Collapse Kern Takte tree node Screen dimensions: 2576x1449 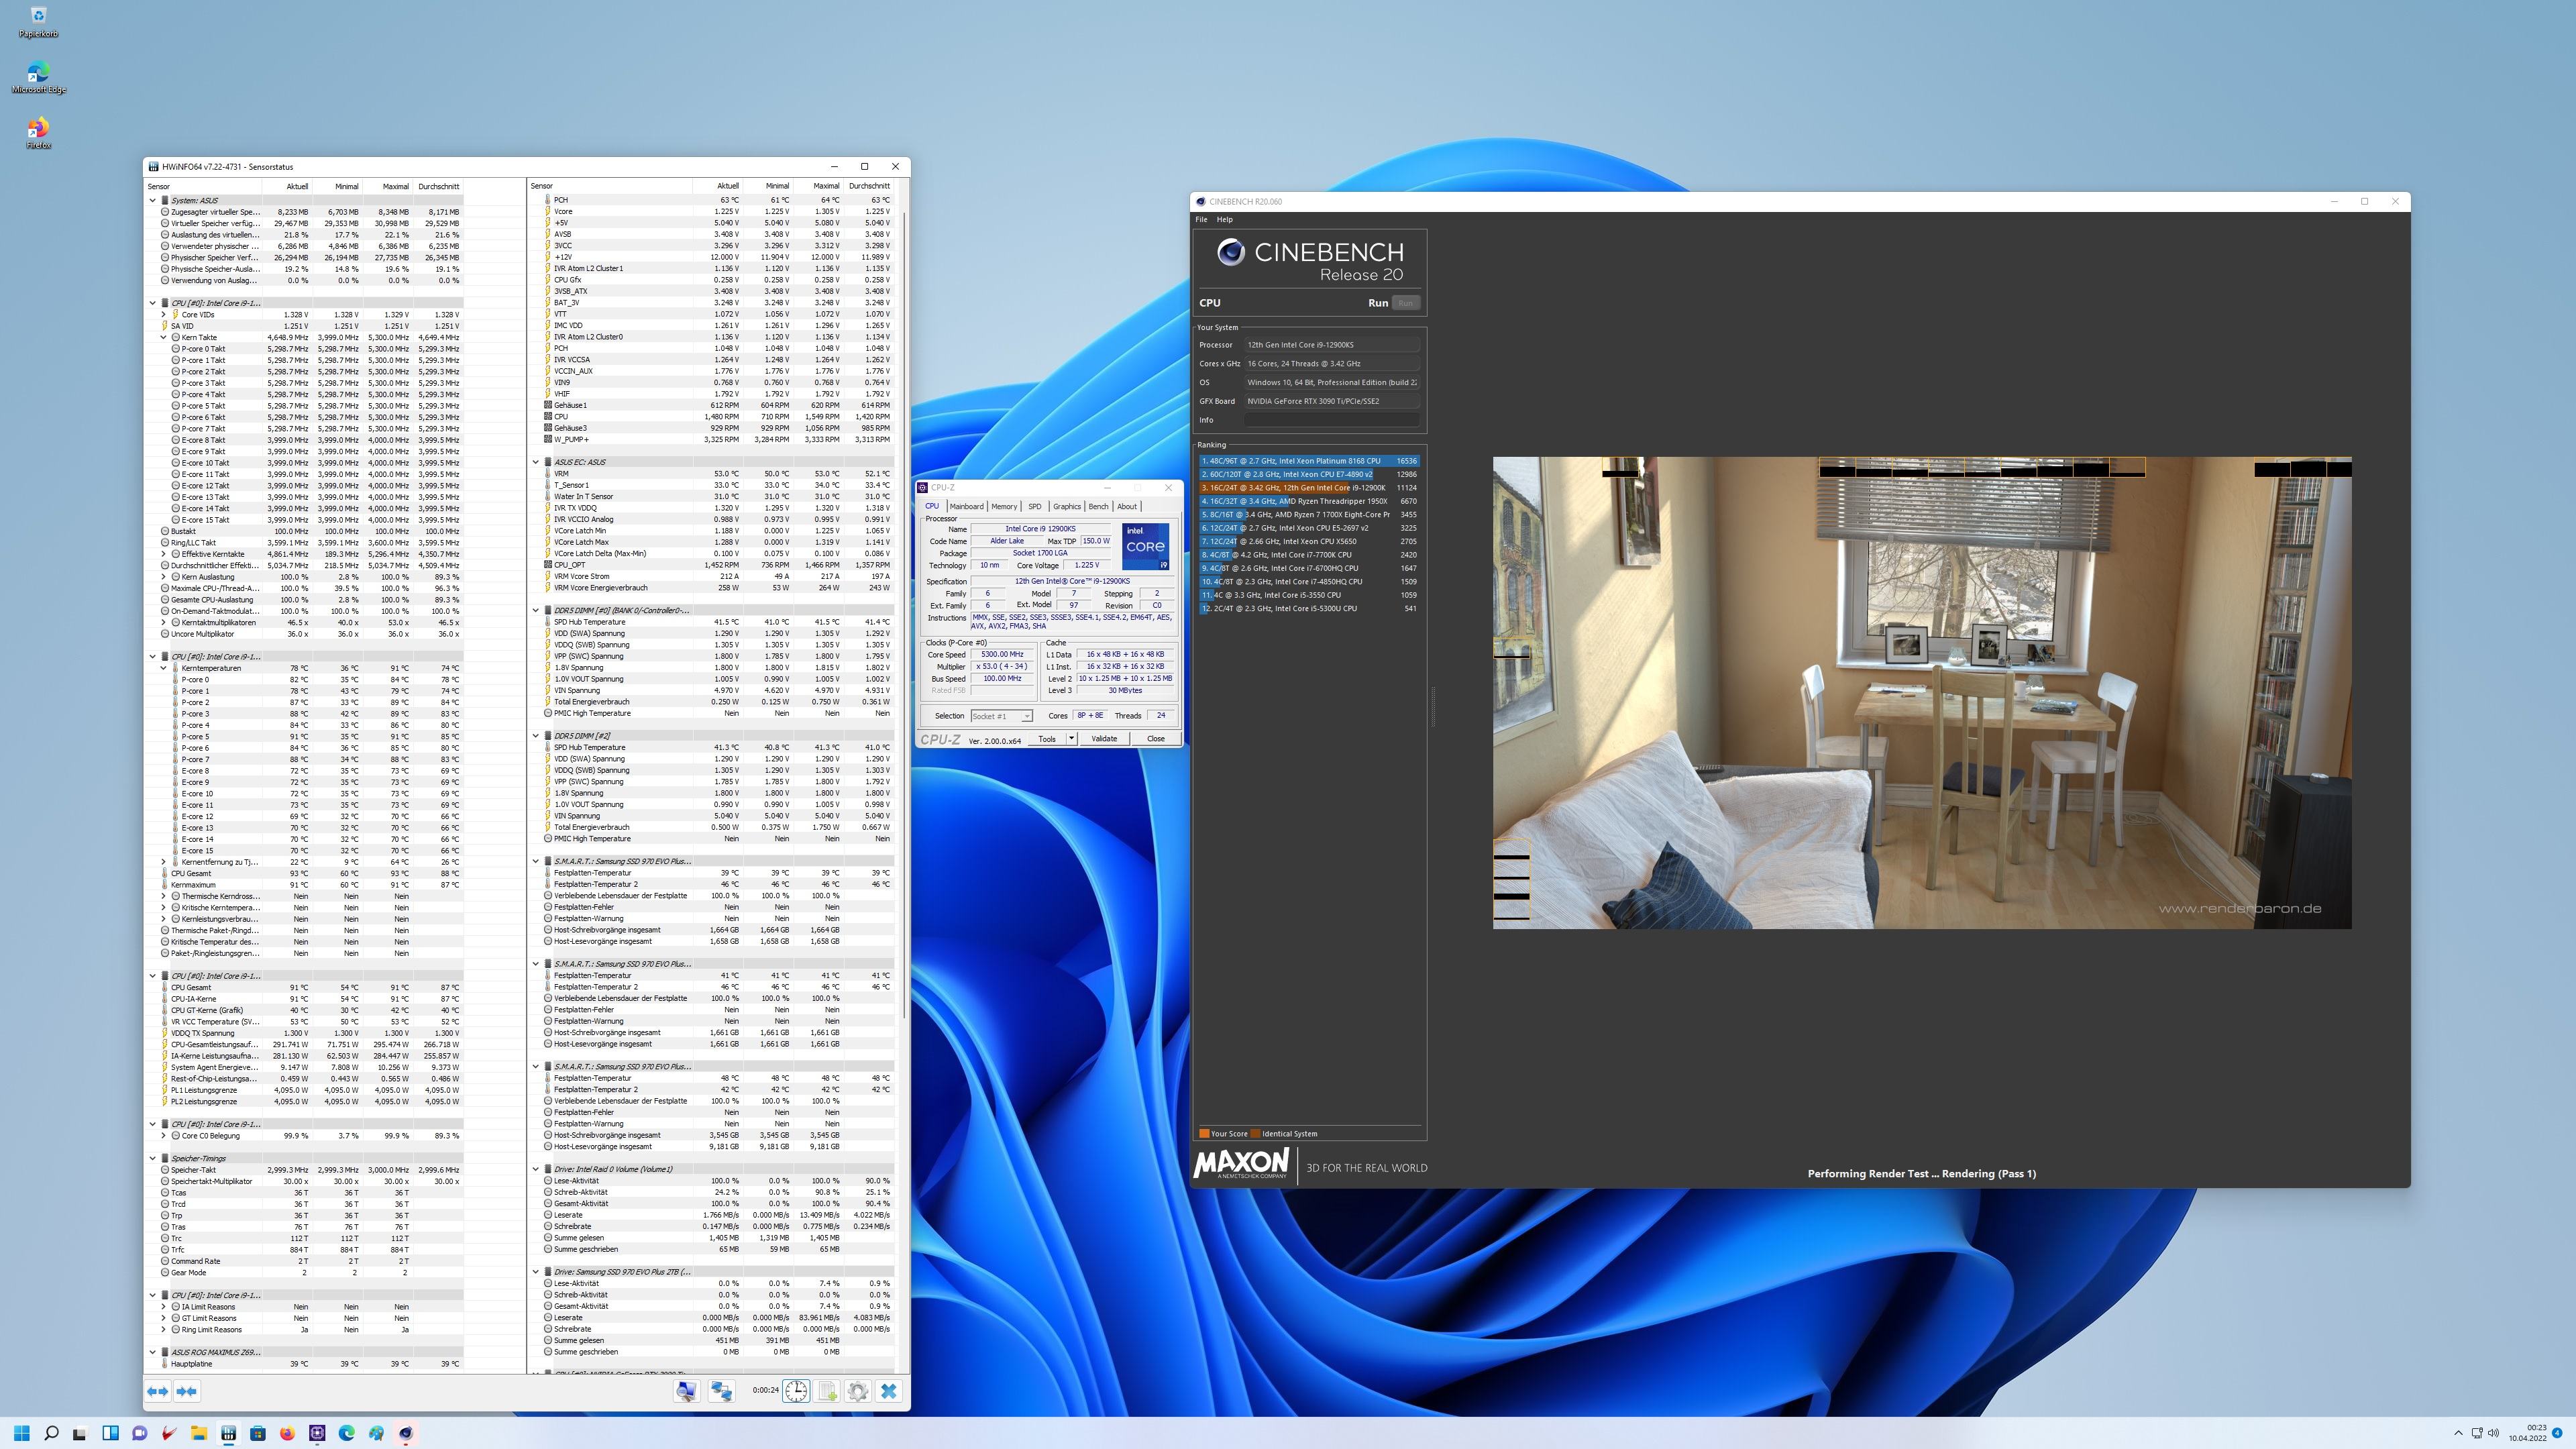(164, 337)
